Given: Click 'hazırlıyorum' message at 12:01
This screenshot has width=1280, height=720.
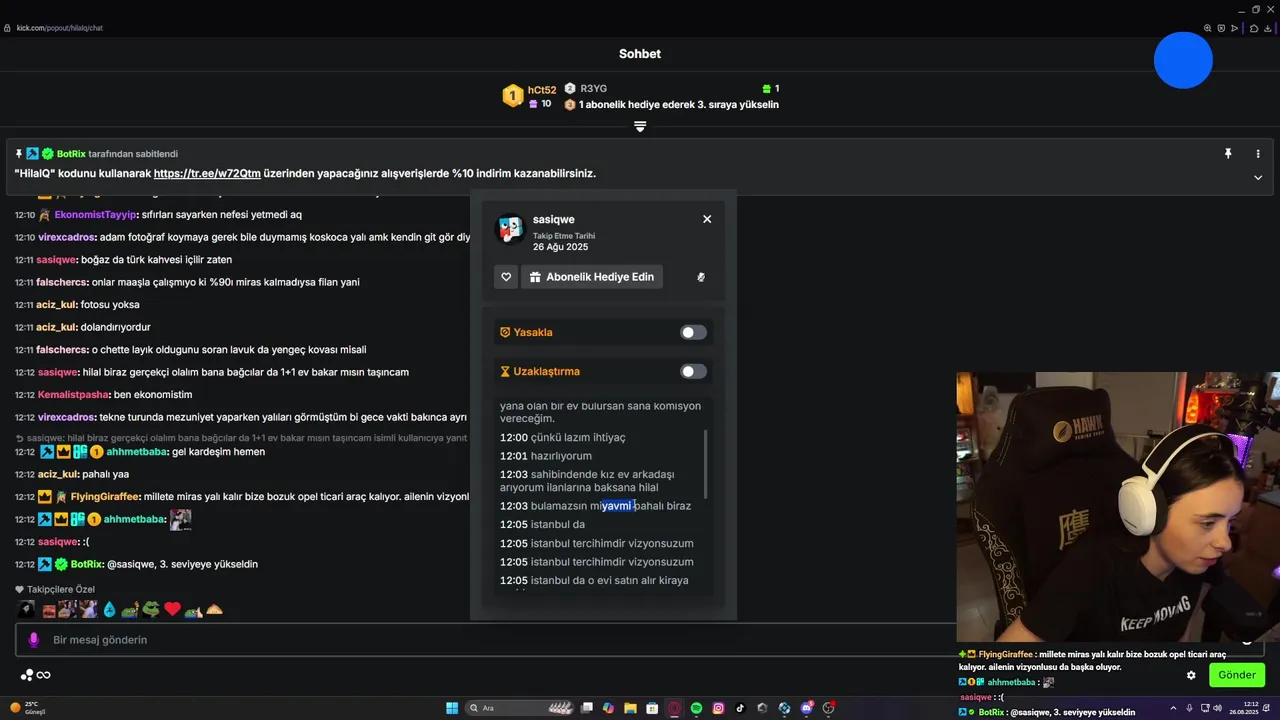Looking at the screenshot, I should tap(546, 456).
